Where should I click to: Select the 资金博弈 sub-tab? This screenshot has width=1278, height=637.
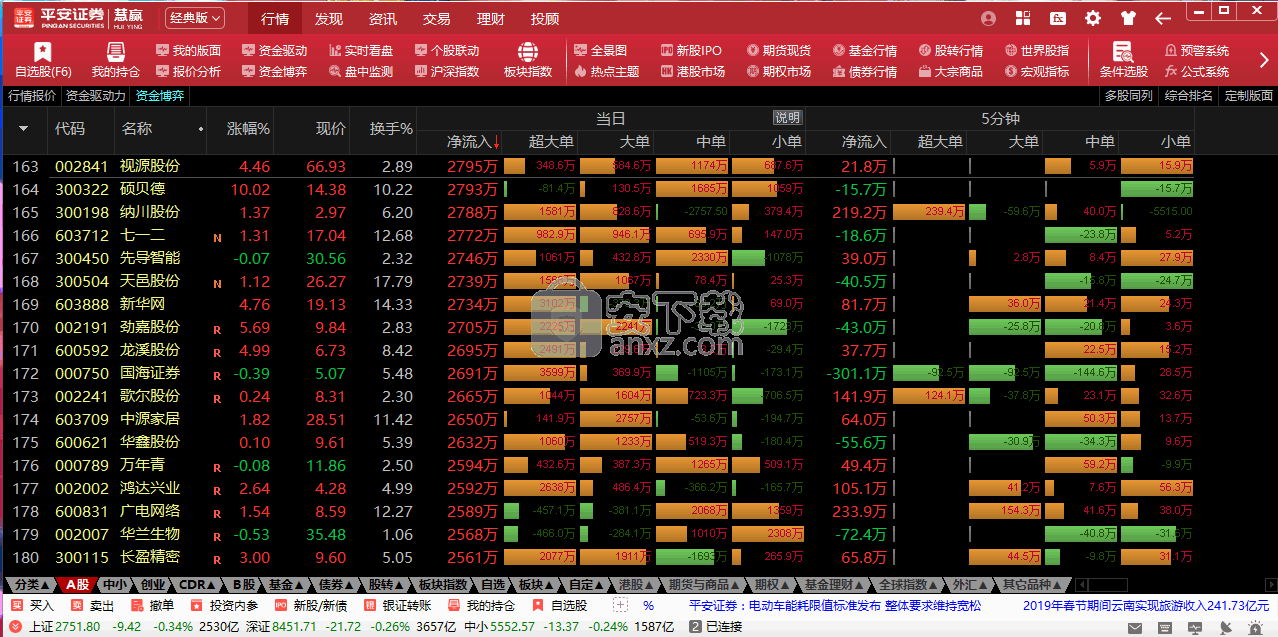coord(159,96)
